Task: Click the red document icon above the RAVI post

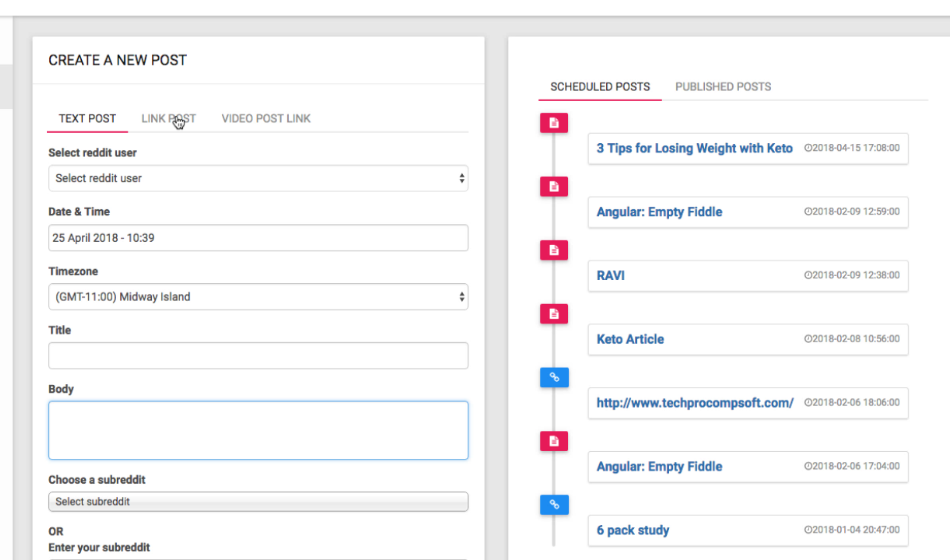Action: [554, 250]
